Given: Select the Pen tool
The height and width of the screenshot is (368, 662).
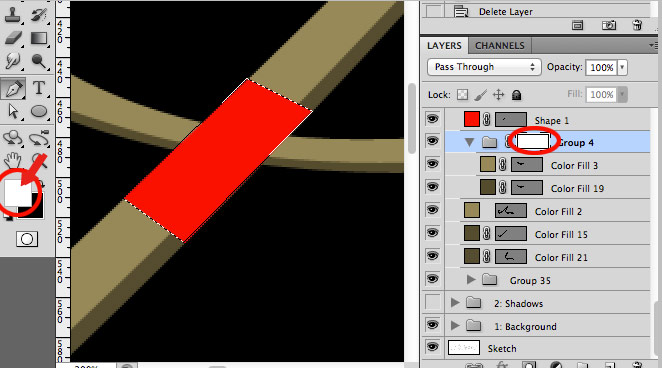Looking at the screenshot, I should [13, 88].
